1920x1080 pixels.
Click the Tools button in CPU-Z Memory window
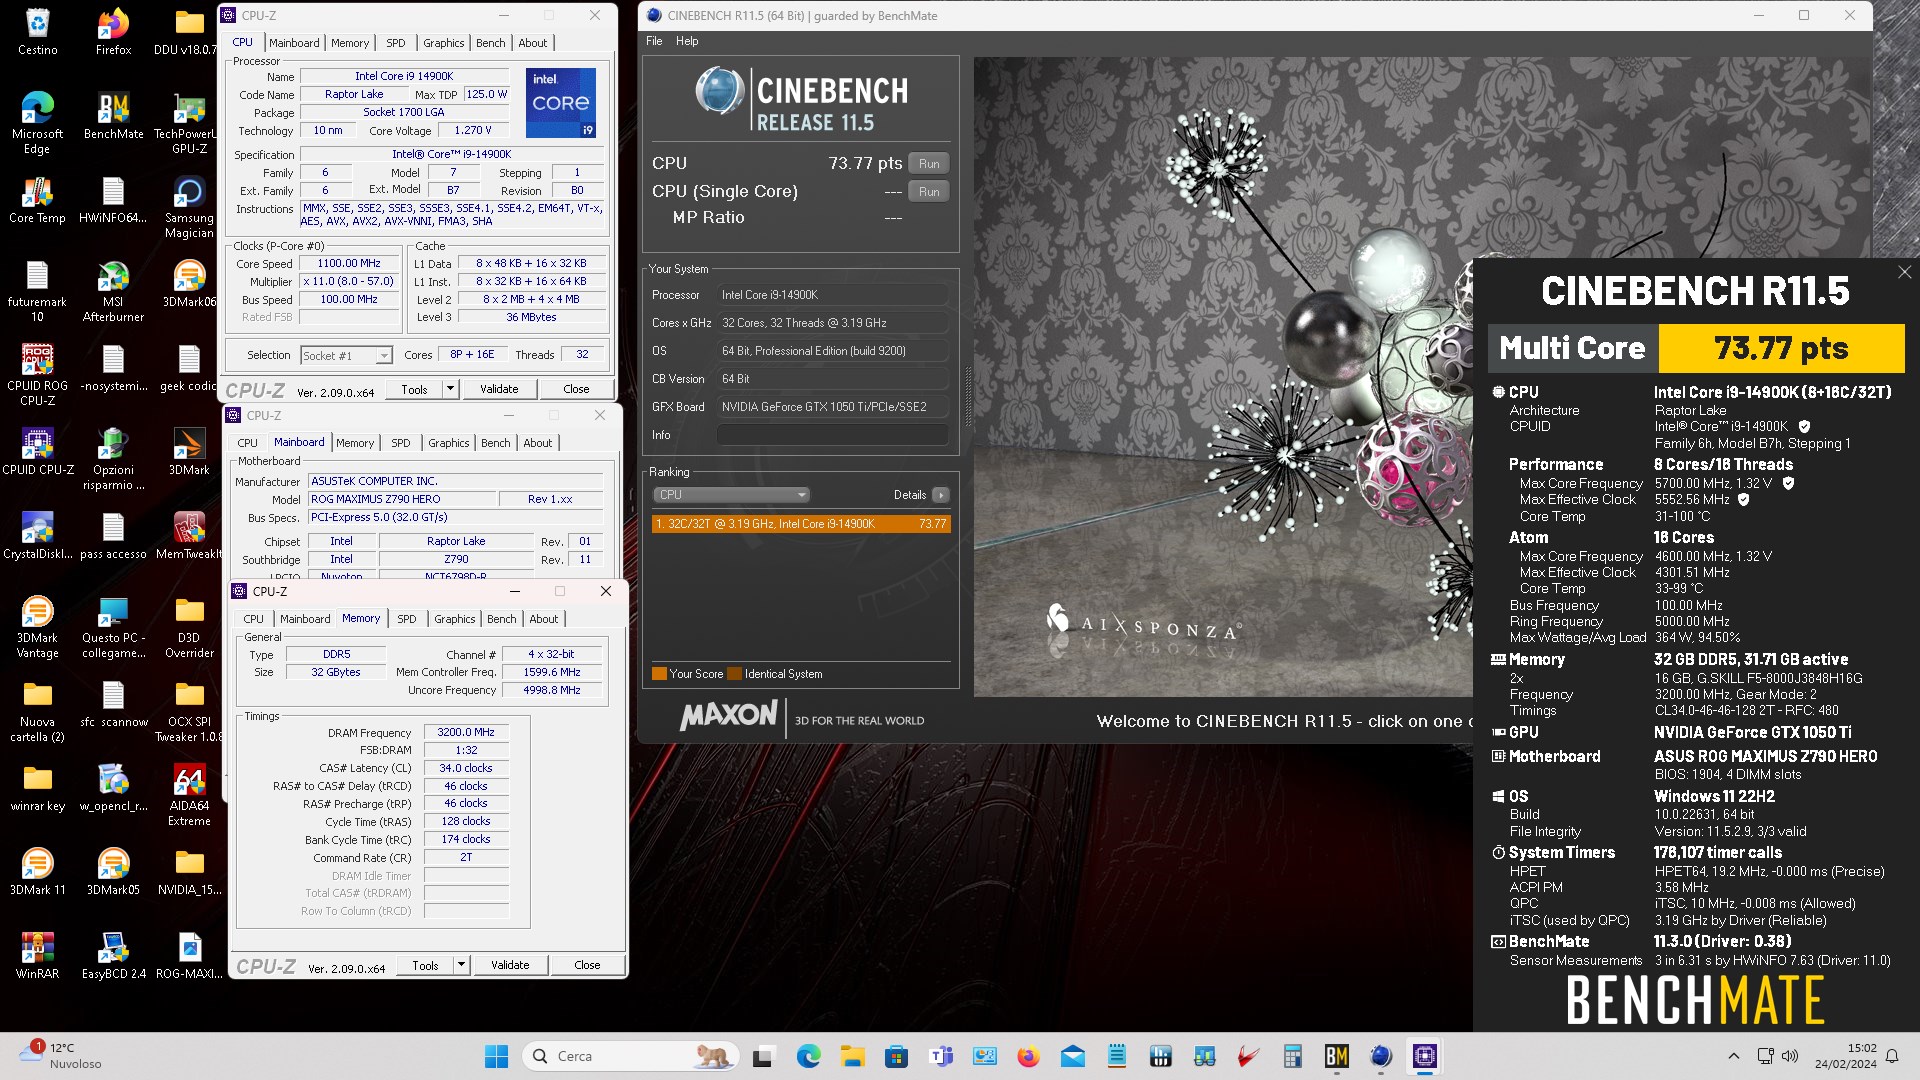tap(425, 965)
